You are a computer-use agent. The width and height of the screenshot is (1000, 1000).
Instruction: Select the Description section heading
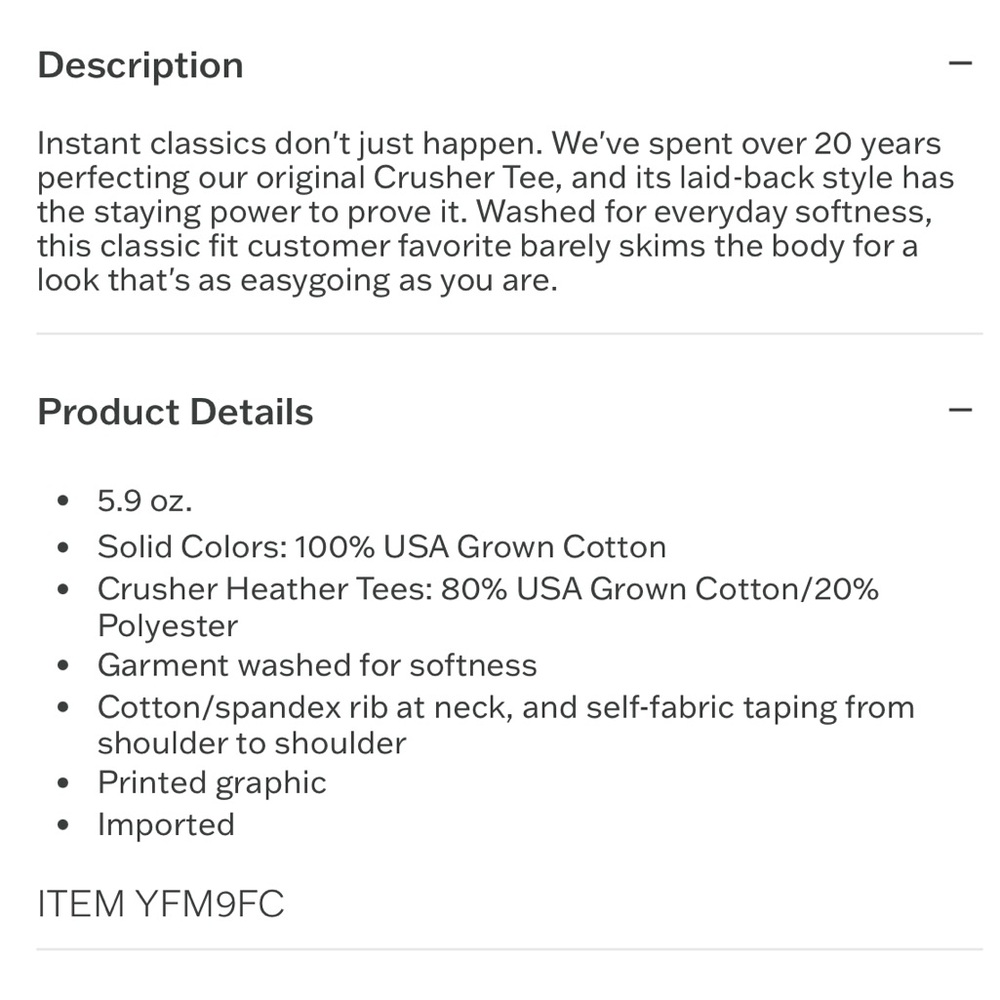tap(140, 65)
